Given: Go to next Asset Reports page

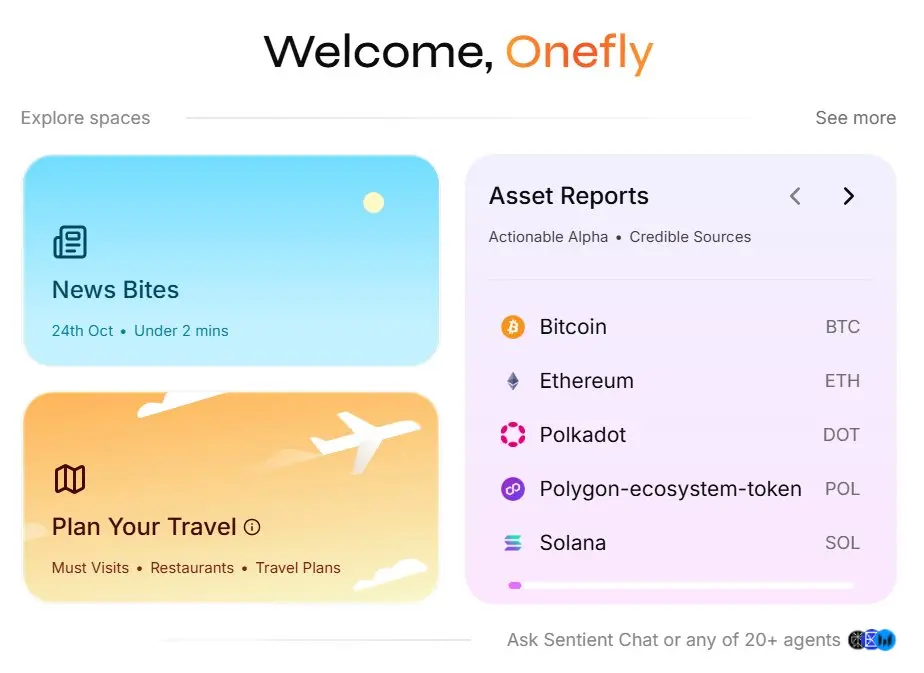Looking at the screenshot, I should 848,196.
